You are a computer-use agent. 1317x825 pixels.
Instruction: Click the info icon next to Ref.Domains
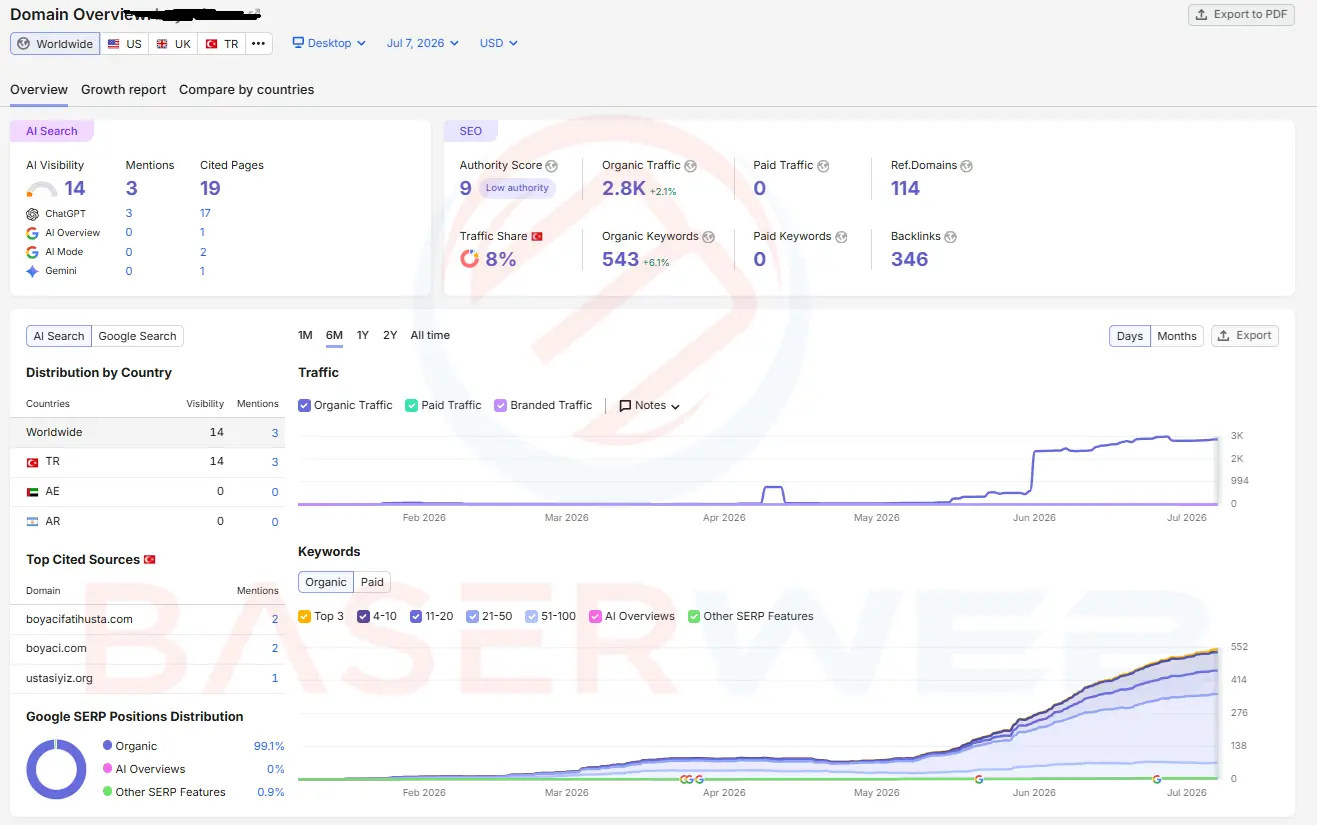tap(966, 166)
